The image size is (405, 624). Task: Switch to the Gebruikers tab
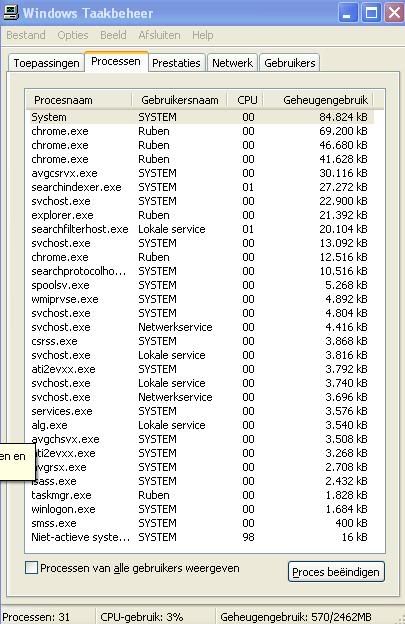[x=290, y=63]
